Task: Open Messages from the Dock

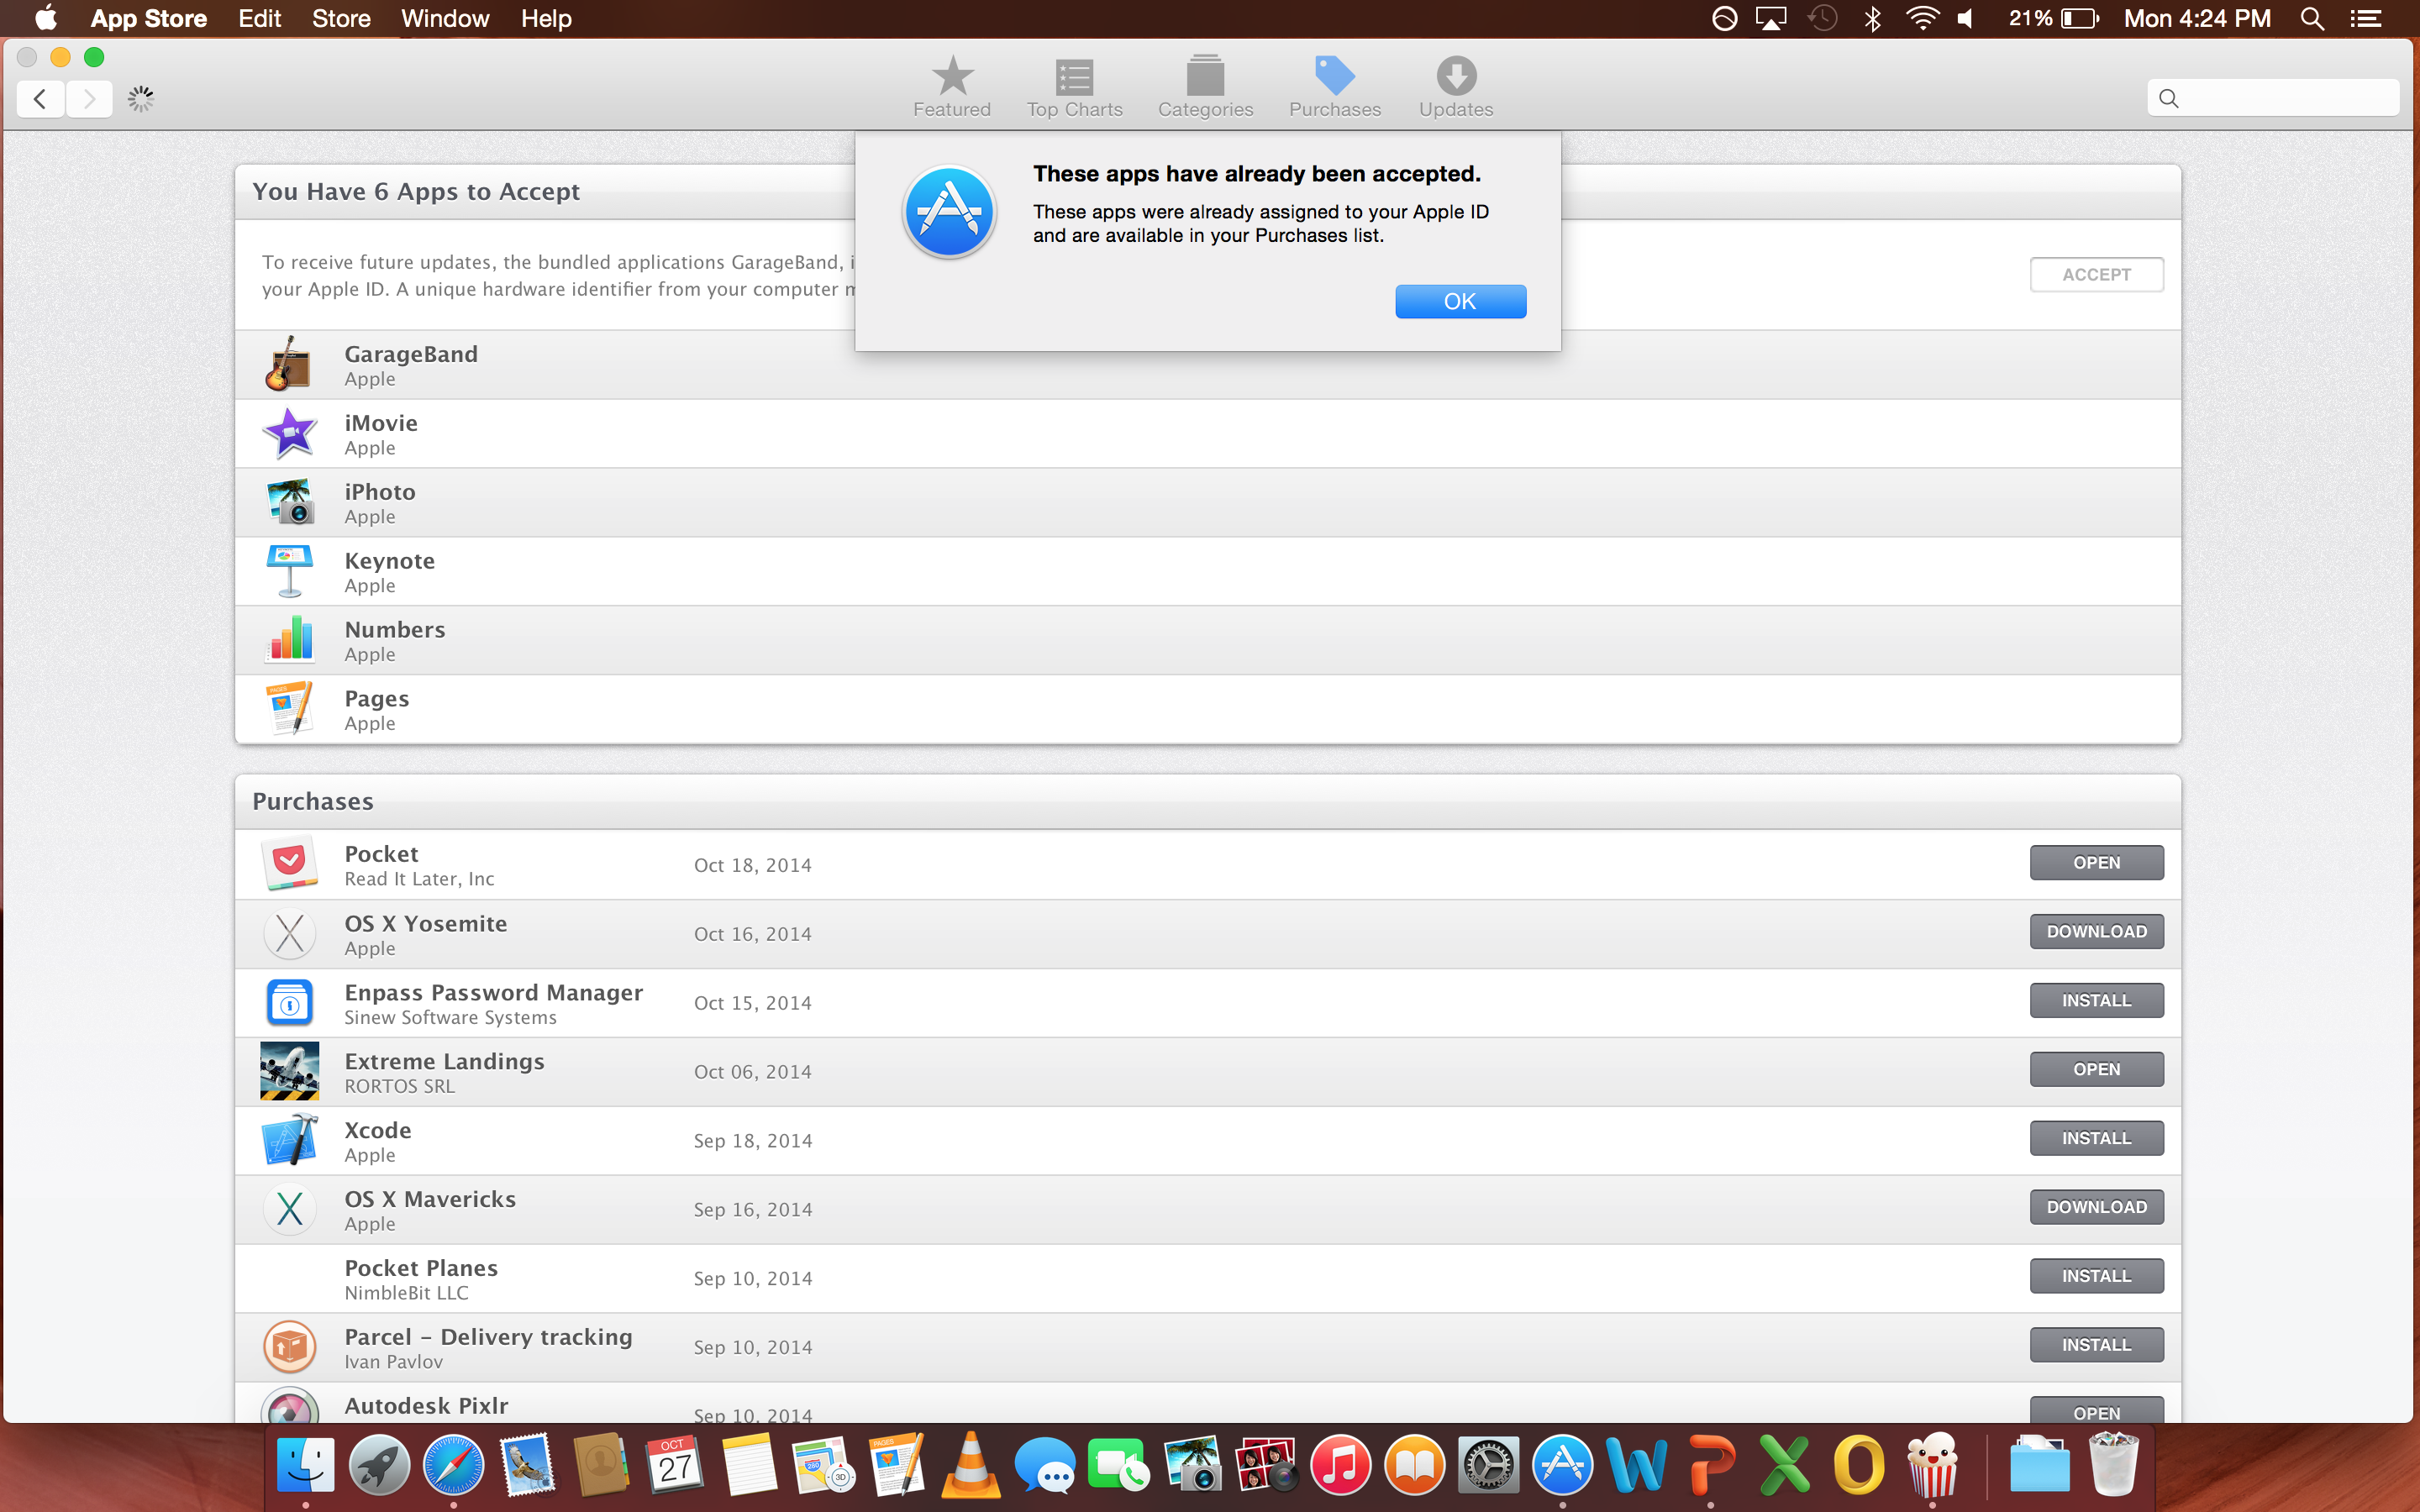Action: coord(1044,1465)
